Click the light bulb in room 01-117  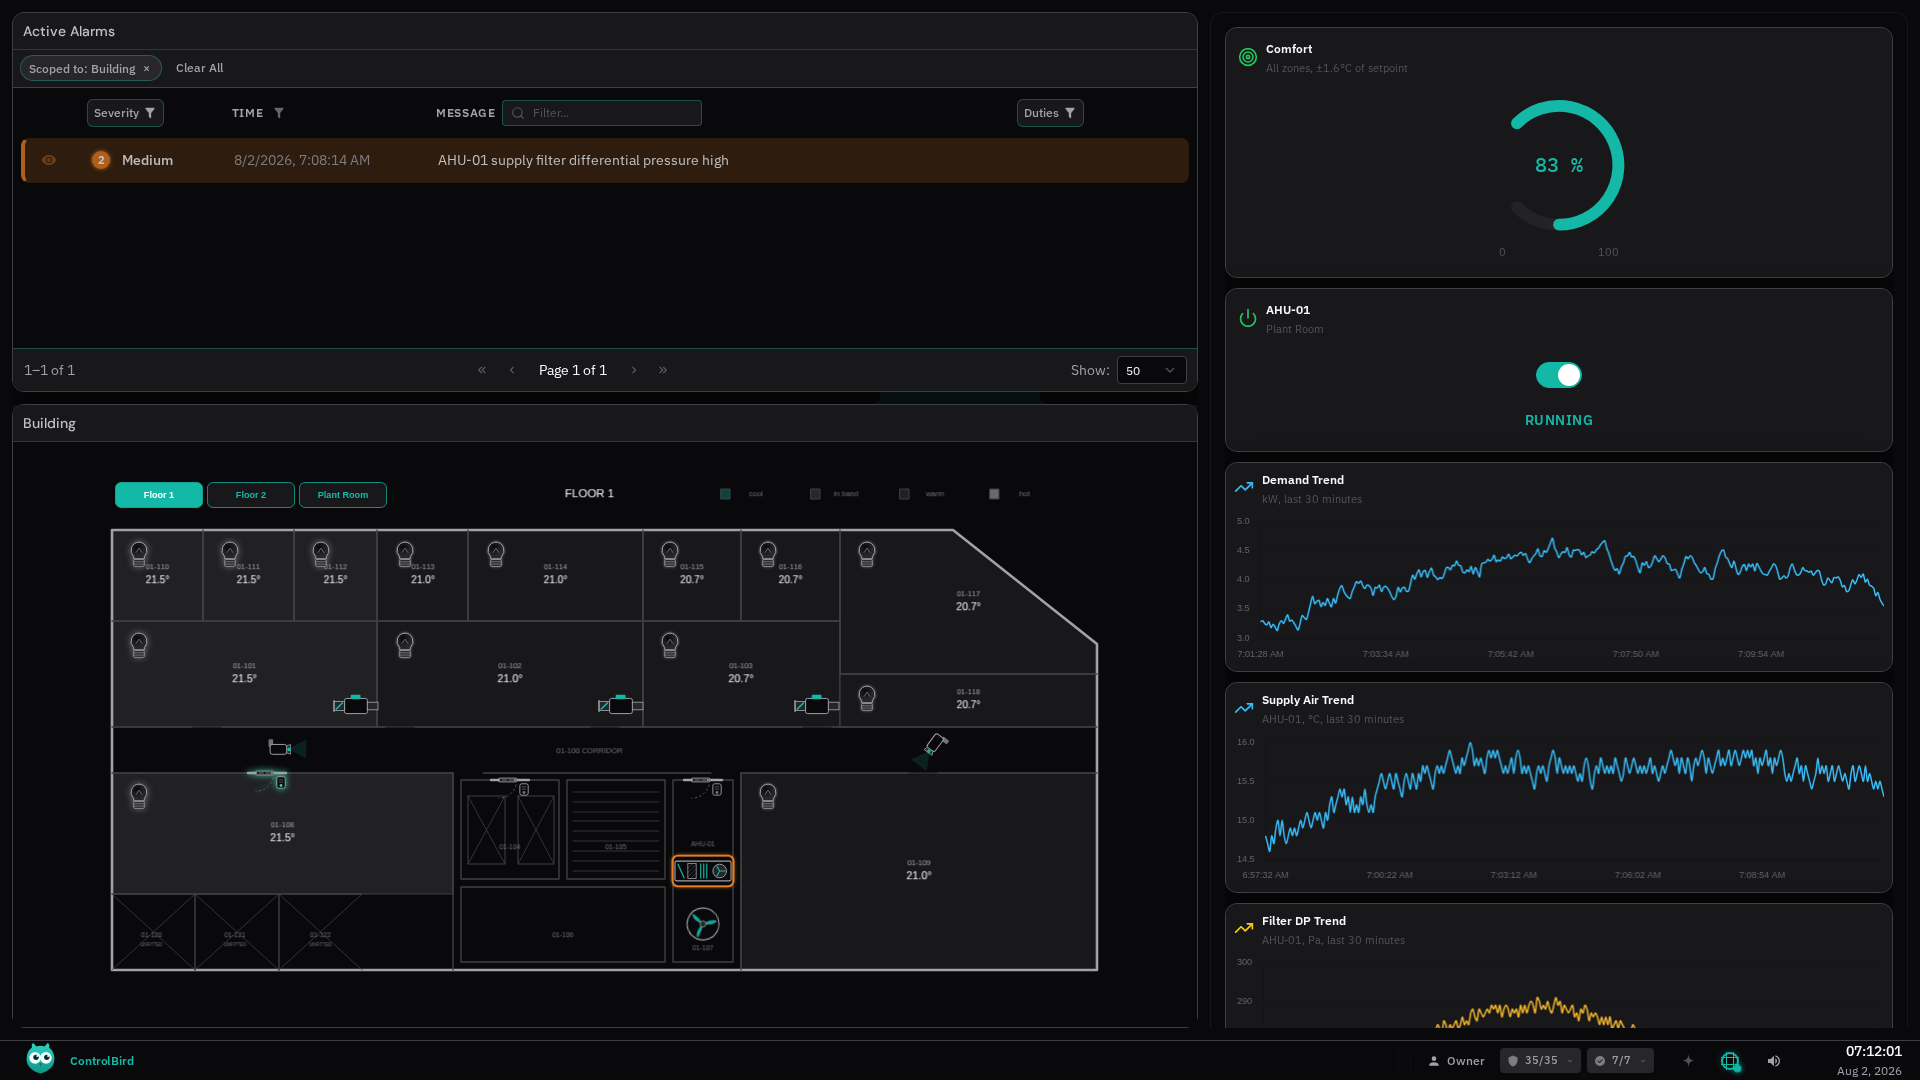pos(867,554)
